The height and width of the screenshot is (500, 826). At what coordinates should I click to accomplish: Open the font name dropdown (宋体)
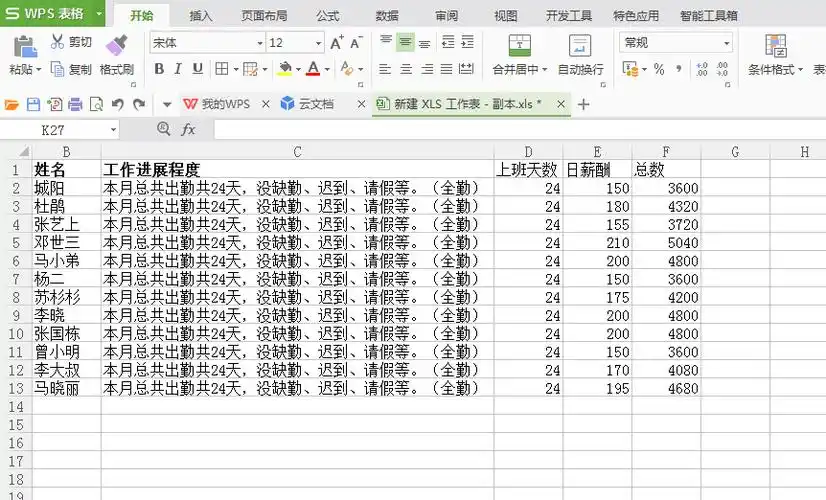pos(260,43)
